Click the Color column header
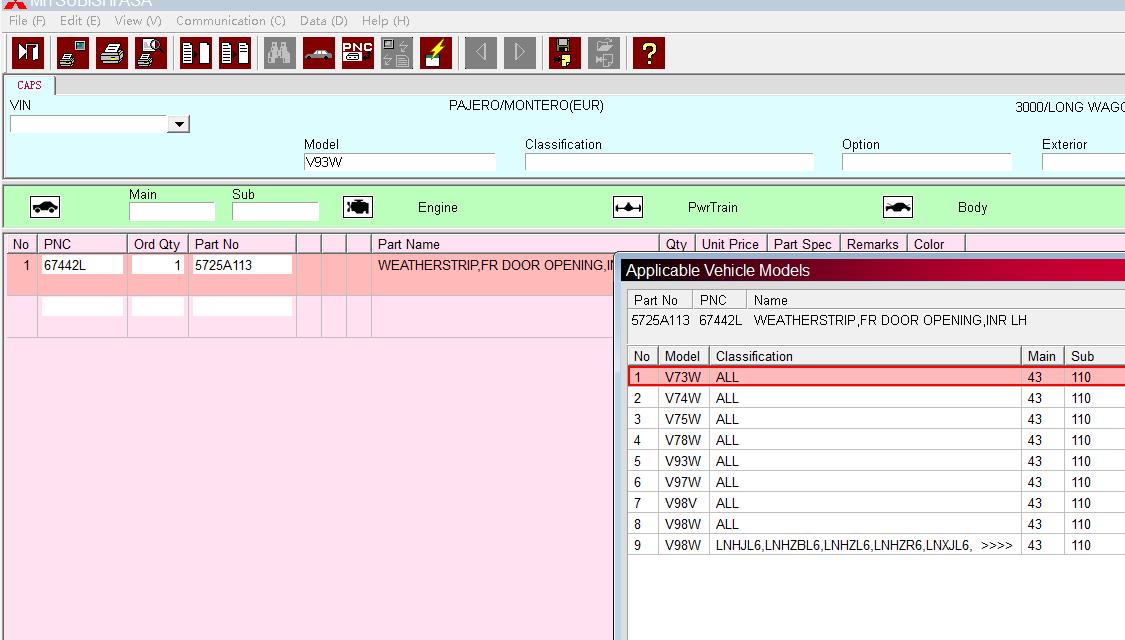 (936, 244)
